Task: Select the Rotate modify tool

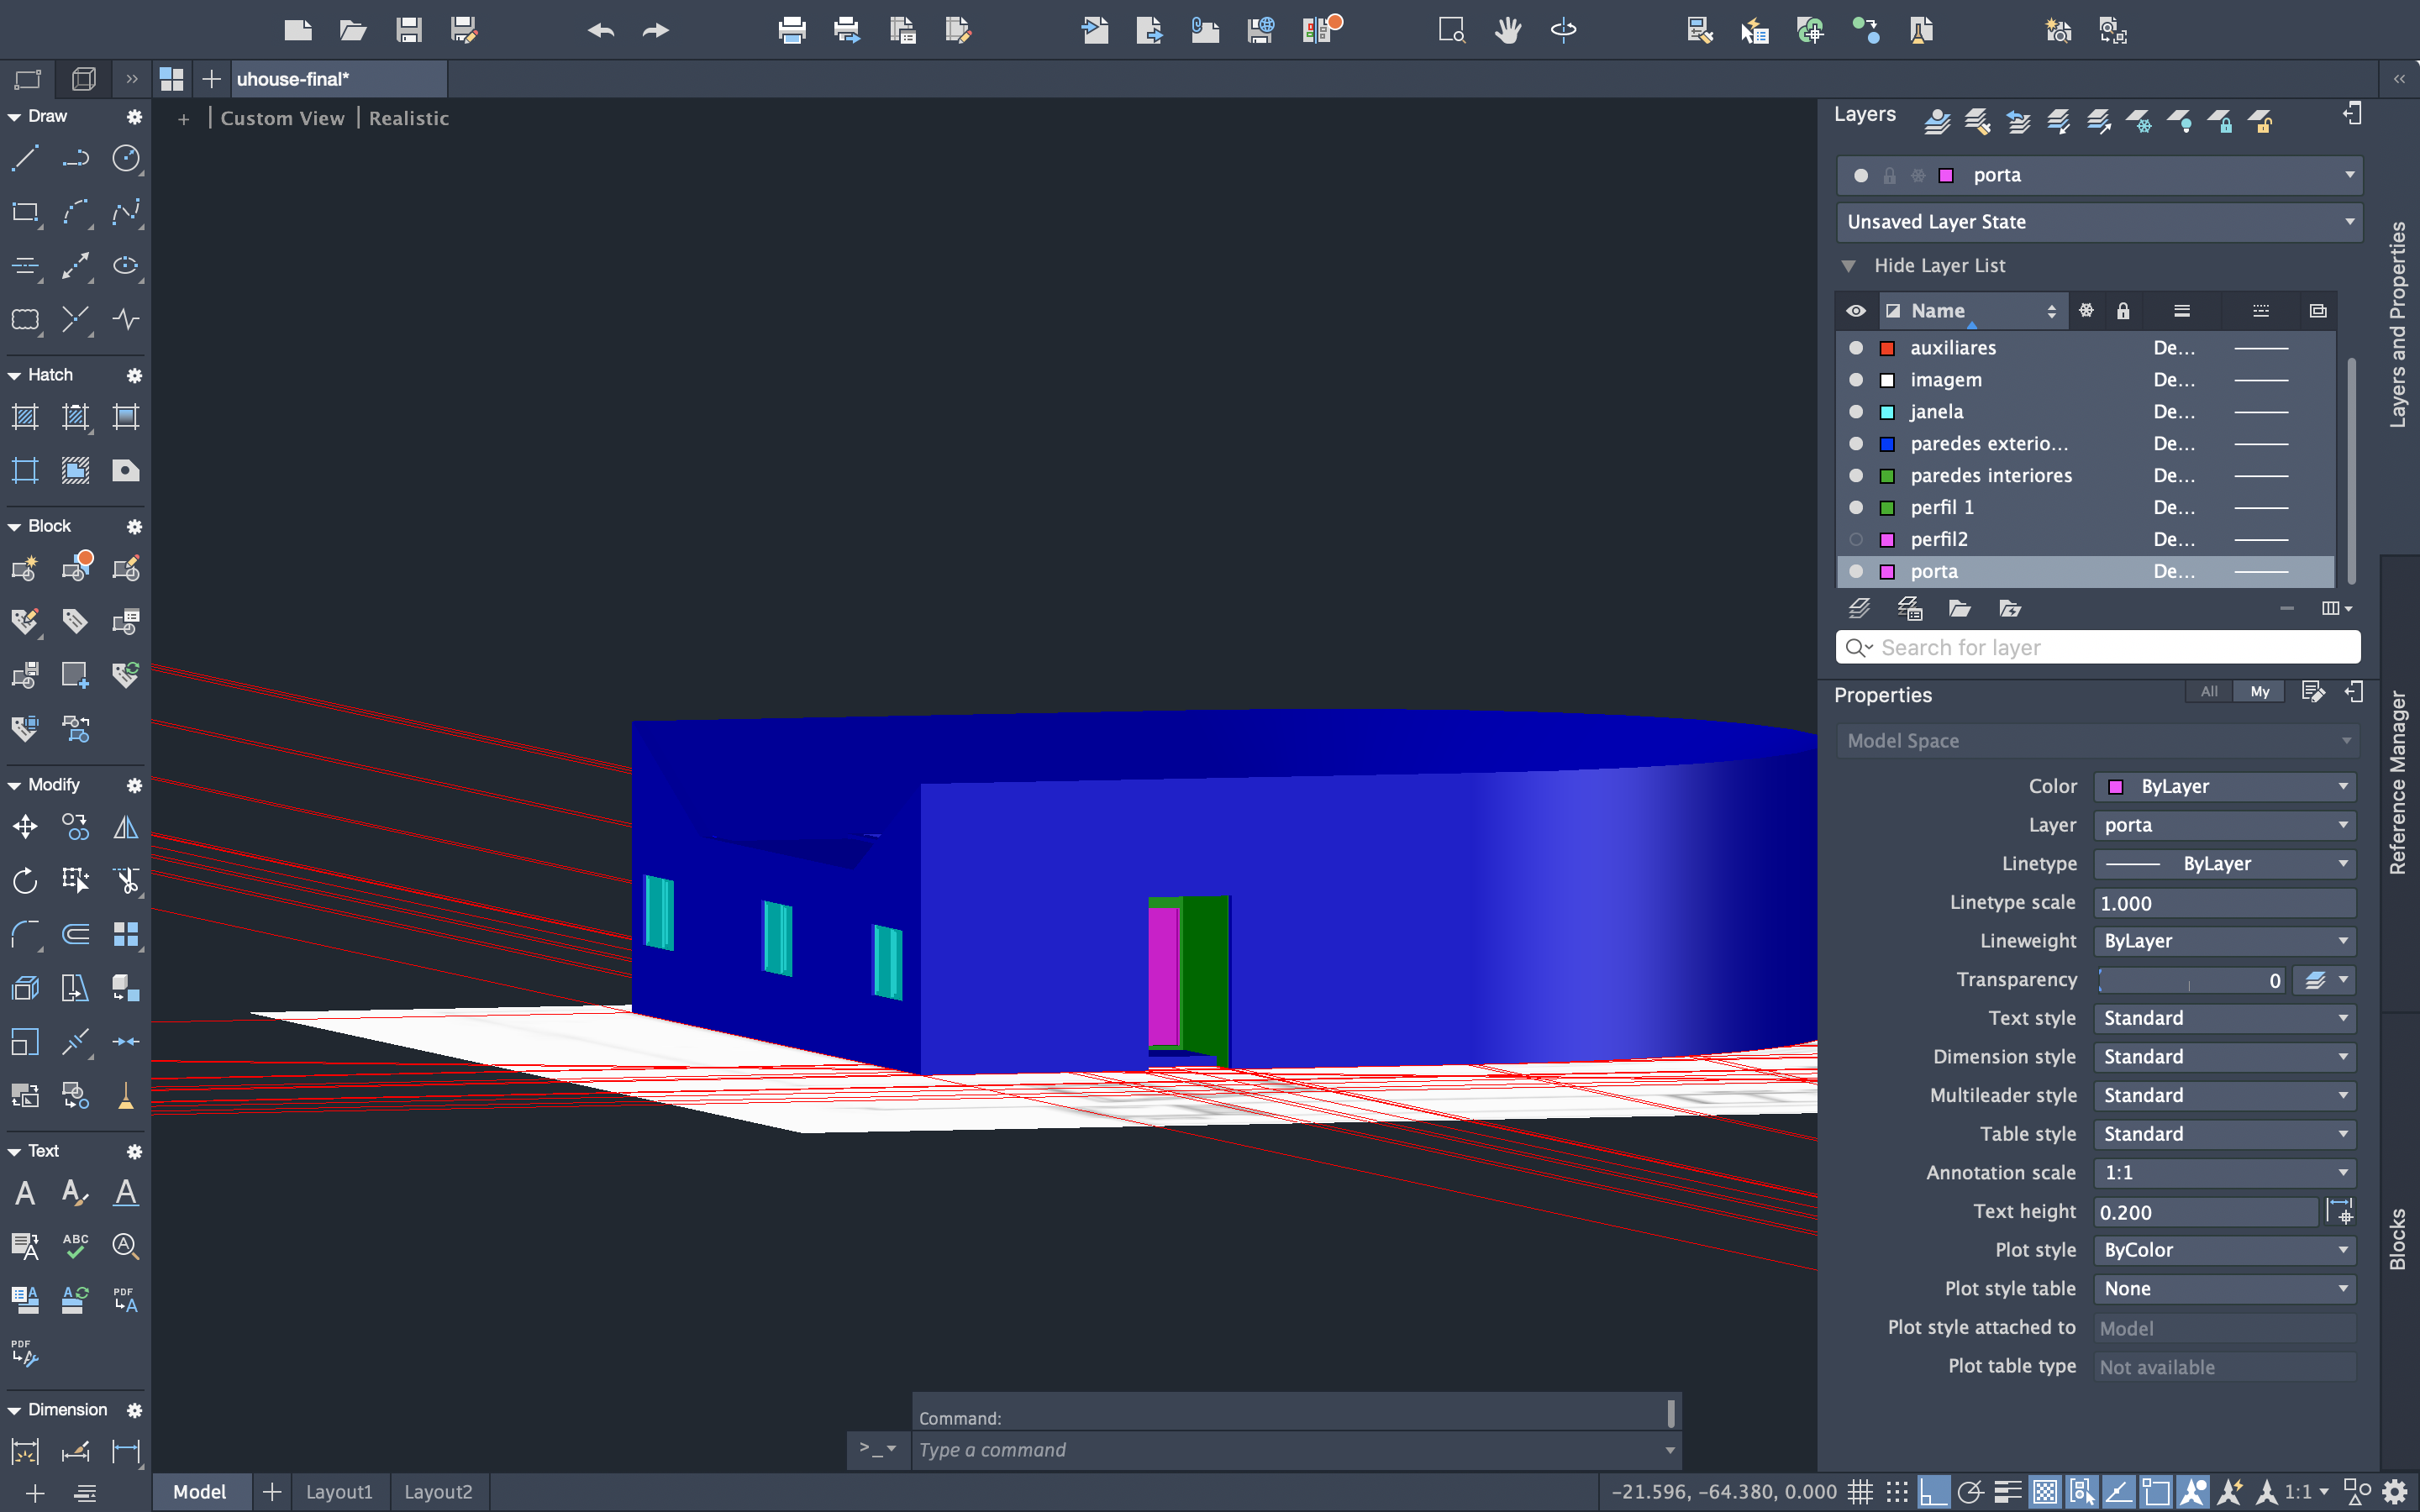Action: click(x=25, y=881)
